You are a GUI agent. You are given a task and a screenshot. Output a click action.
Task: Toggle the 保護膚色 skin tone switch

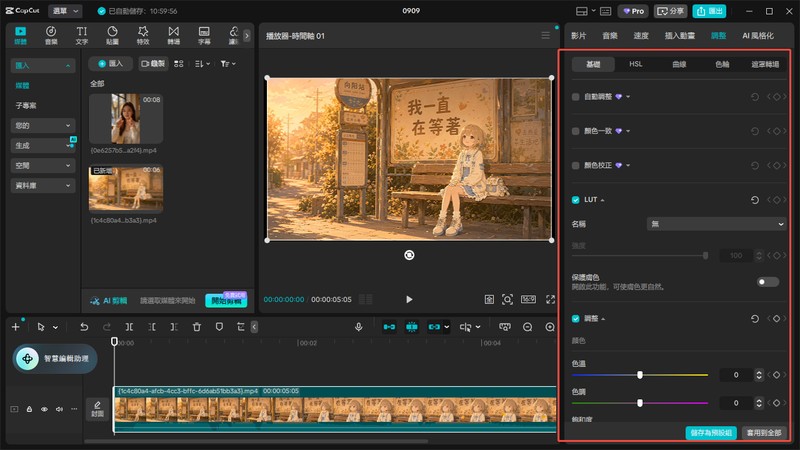(x=768, y=282)
